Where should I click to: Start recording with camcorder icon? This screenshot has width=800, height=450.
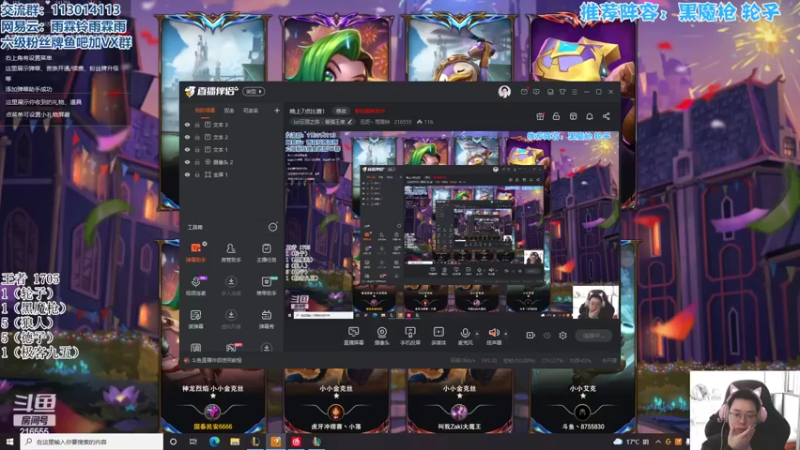pyautogui.click(x=531, y=335)
